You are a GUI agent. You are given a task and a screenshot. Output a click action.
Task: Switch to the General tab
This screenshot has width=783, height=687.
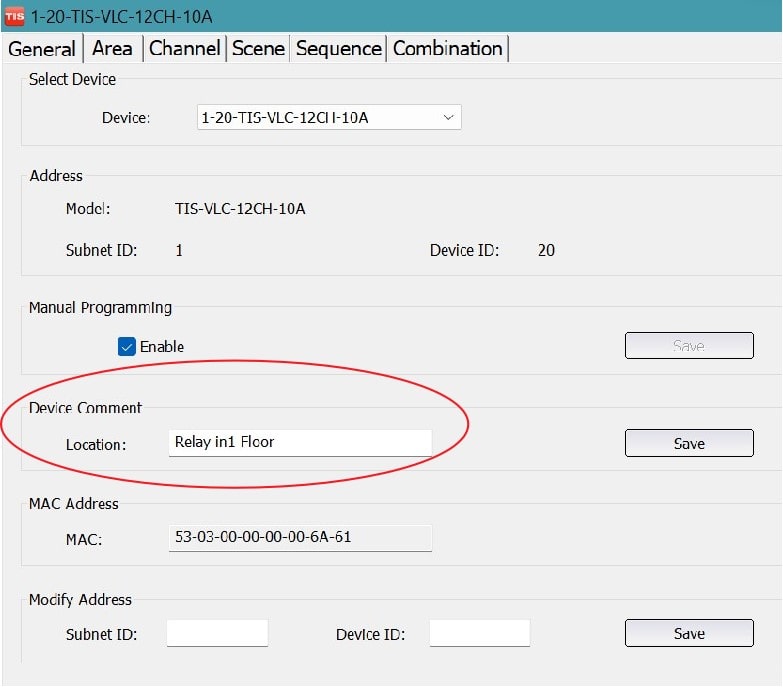(x=42, y=48)
